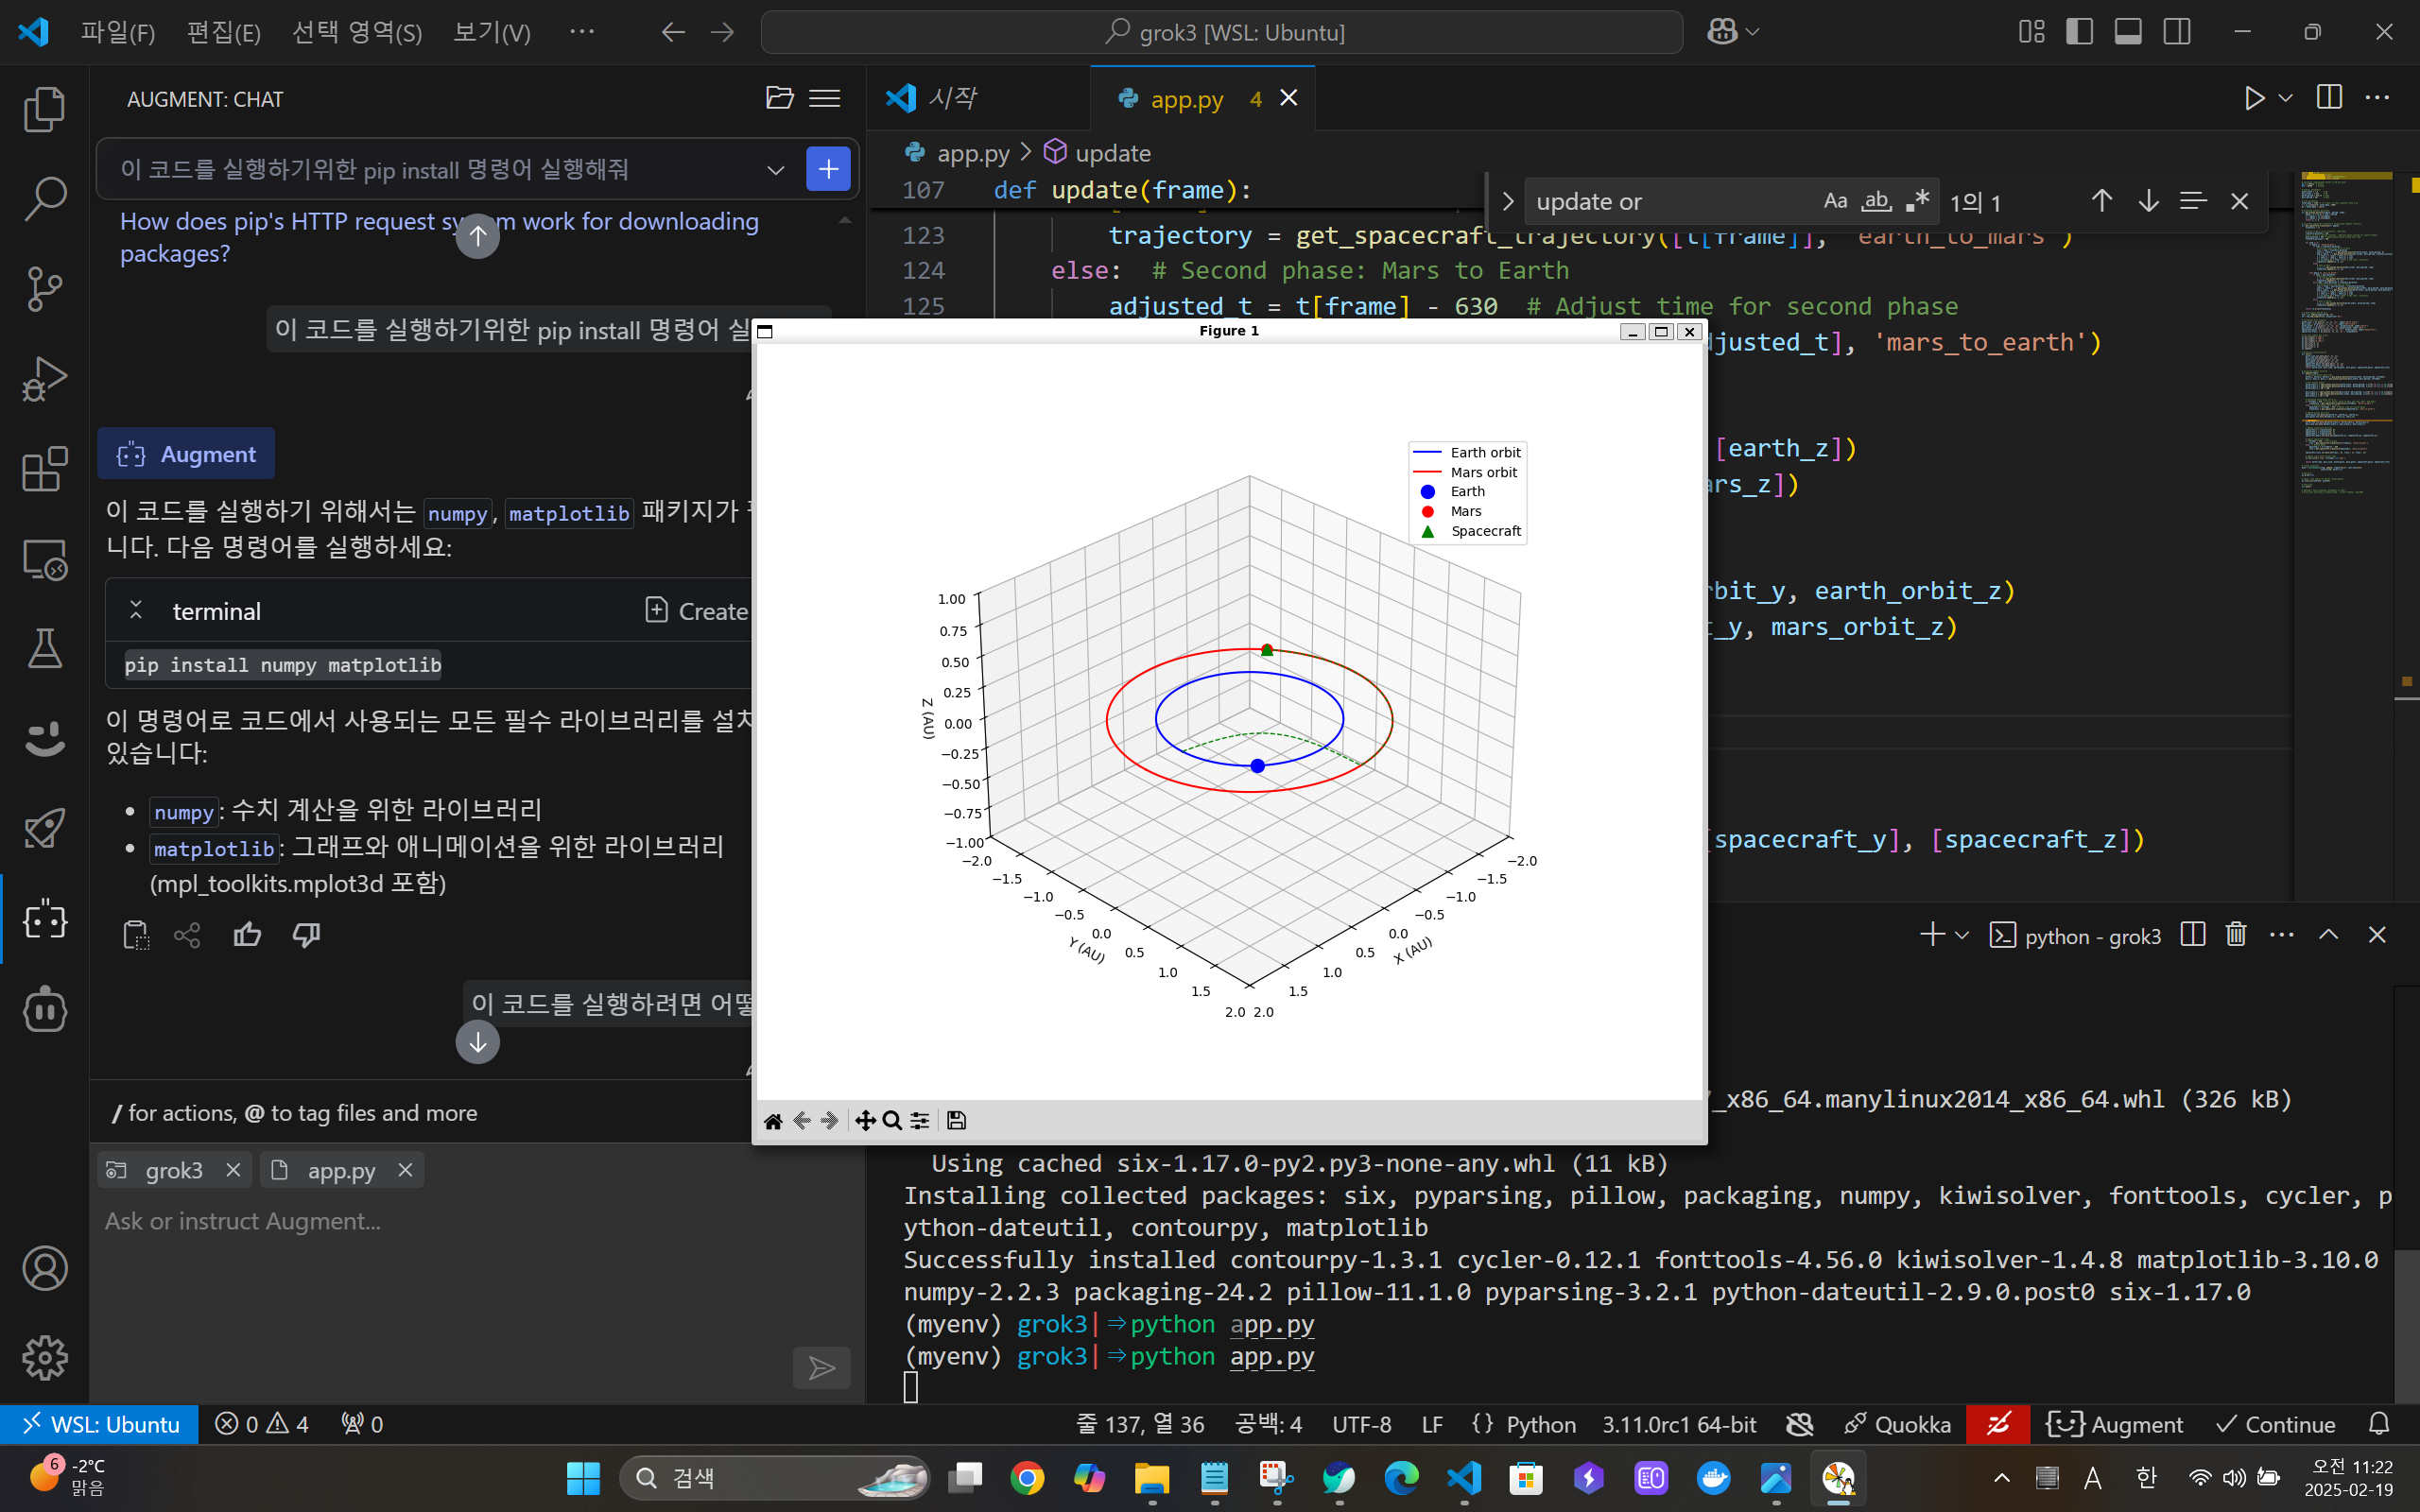Share the Augment response

[187, 935]
